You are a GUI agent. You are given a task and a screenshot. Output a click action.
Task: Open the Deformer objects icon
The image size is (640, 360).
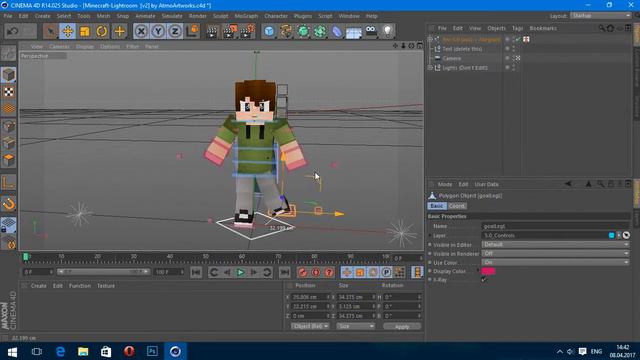pos(337,31)
